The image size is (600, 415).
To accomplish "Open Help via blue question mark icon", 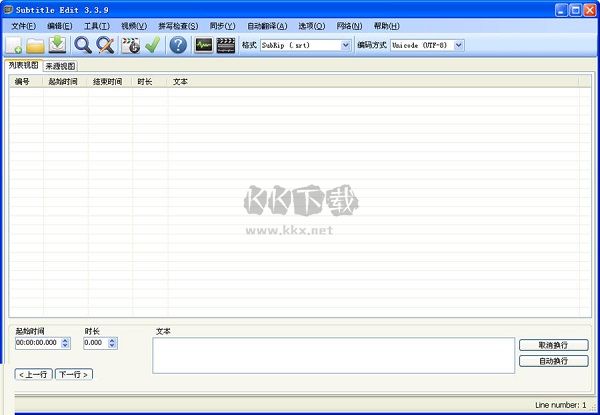I will pyautogui.click(x=178, y=45).
